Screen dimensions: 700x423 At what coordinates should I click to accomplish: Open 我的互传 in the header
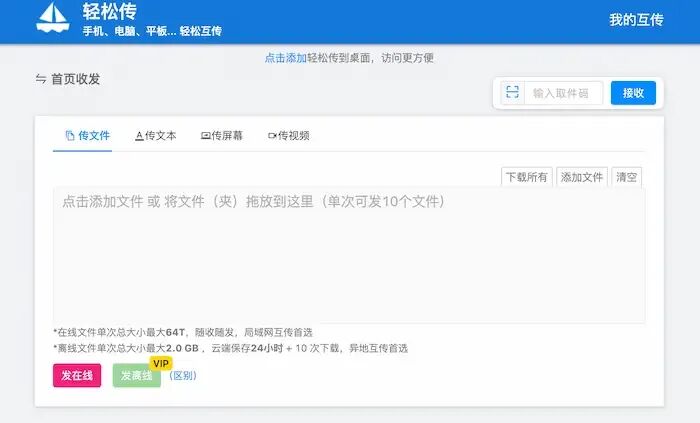[x=636, y=20]
